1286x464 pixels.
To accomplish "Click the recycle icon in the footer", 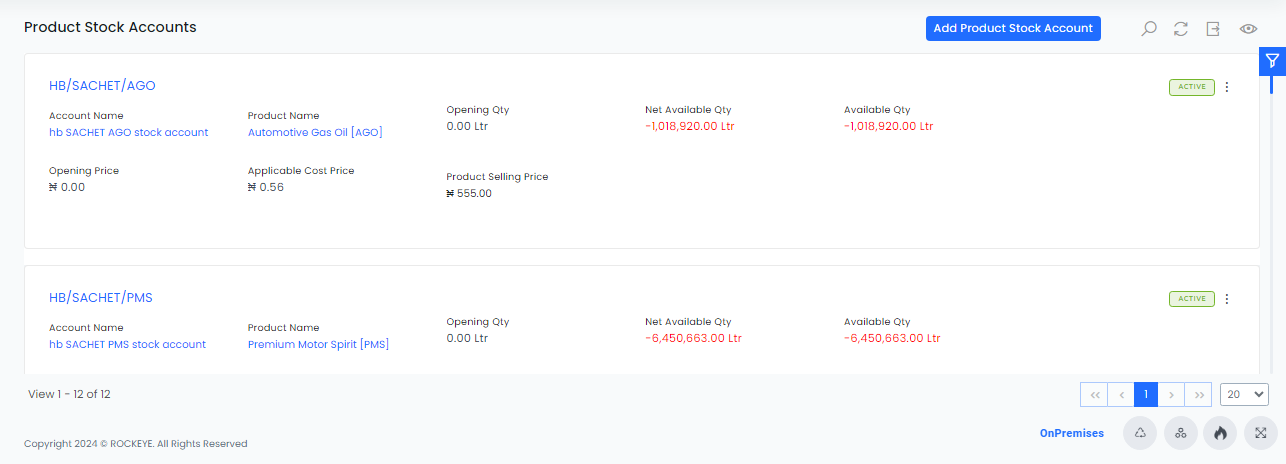I will coord(1140,433).
